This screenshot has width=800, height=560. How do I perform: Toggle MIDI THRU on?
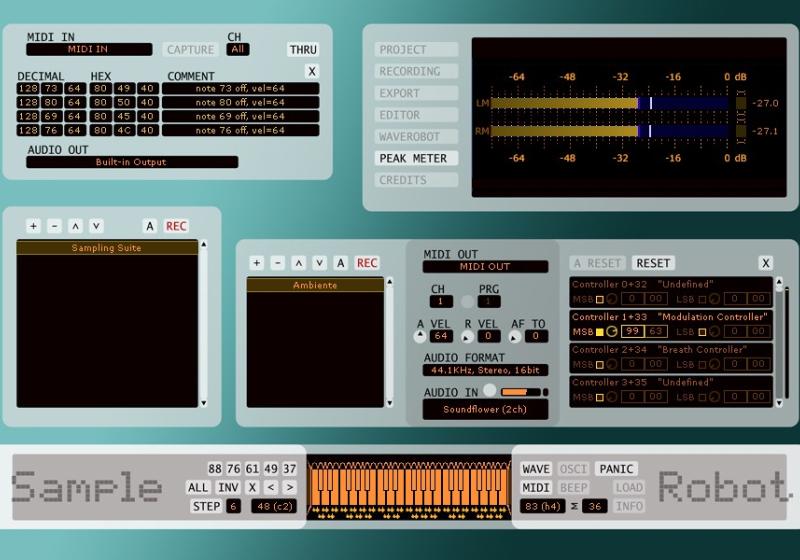303,49
